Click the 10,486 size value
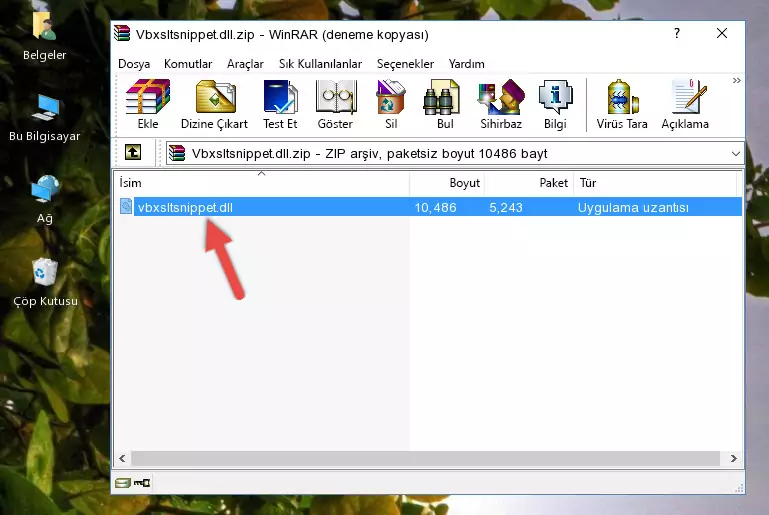769x515 pixels. tap(436, 207)
